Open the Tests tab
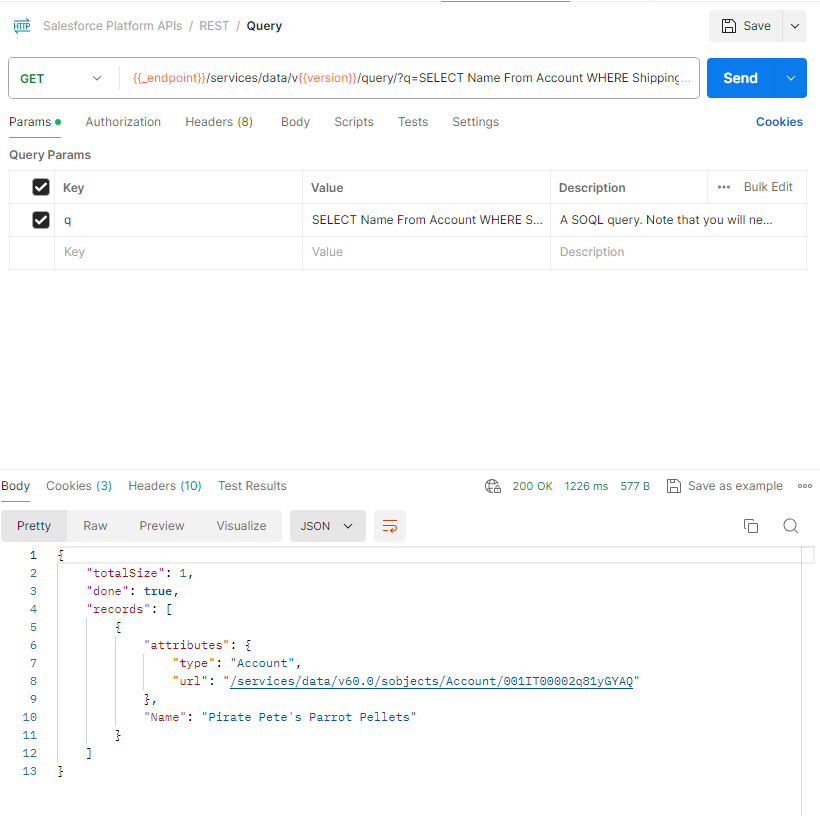Image resolution: width=820 pixels, height=816 pixels. pyautogui.click(x=413, y=122)
